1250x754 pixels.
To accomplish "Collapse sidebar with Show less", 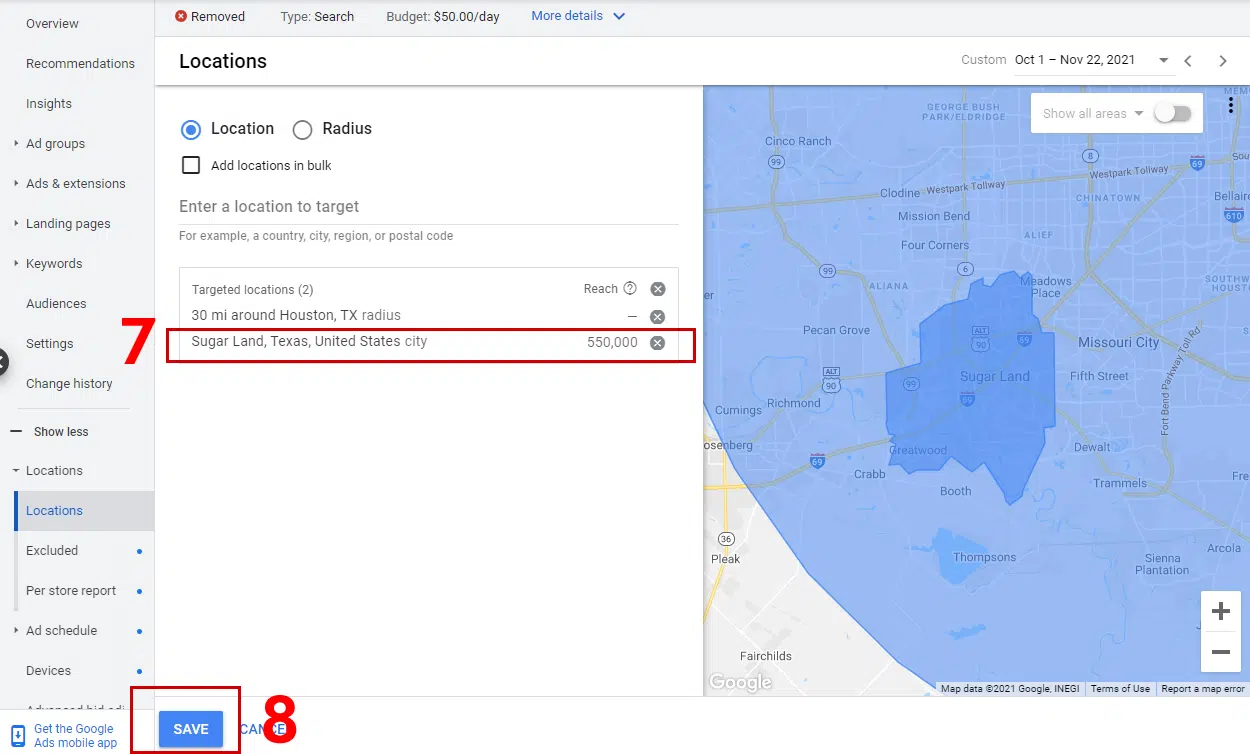I will (x=50, y=431).
